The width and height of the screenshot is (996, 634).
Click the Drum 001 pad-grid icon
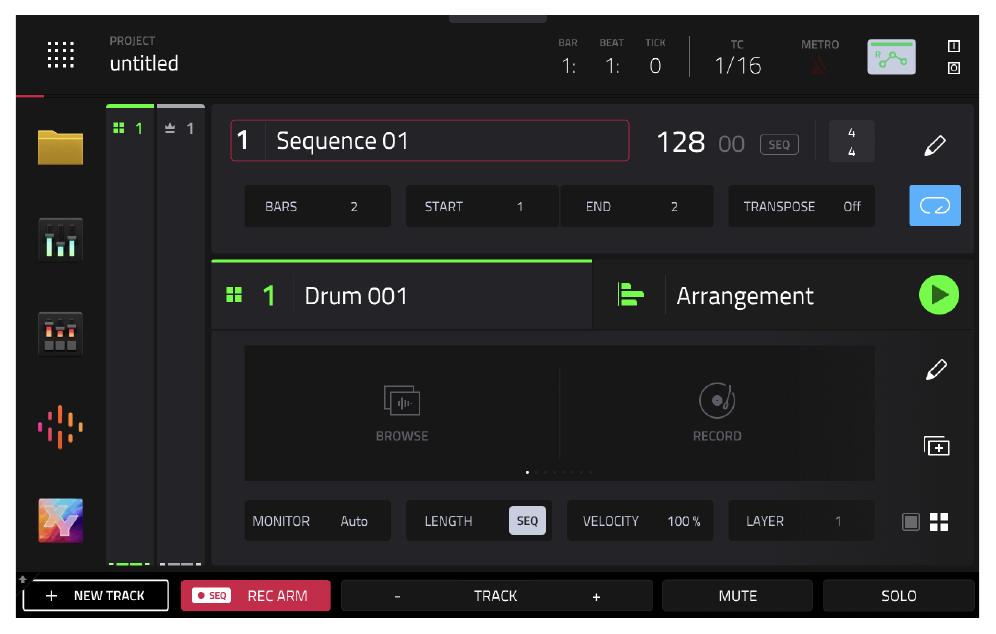click(234, 295)
